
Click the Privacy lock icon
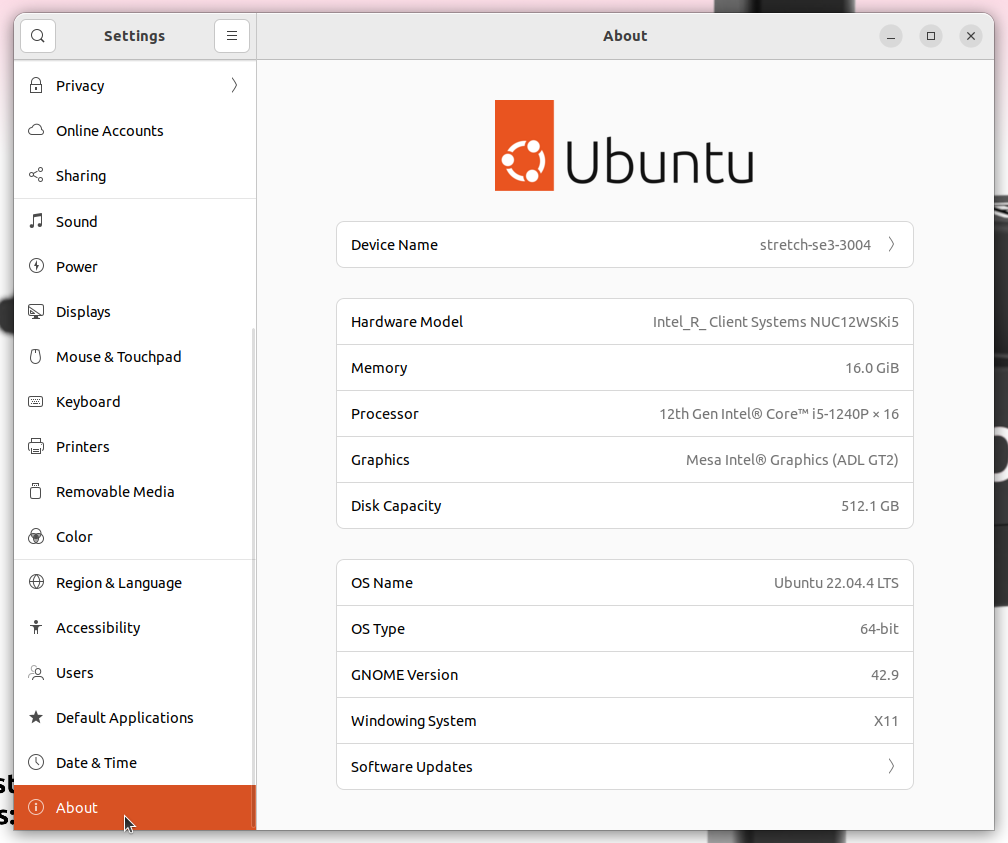(36, 86)
